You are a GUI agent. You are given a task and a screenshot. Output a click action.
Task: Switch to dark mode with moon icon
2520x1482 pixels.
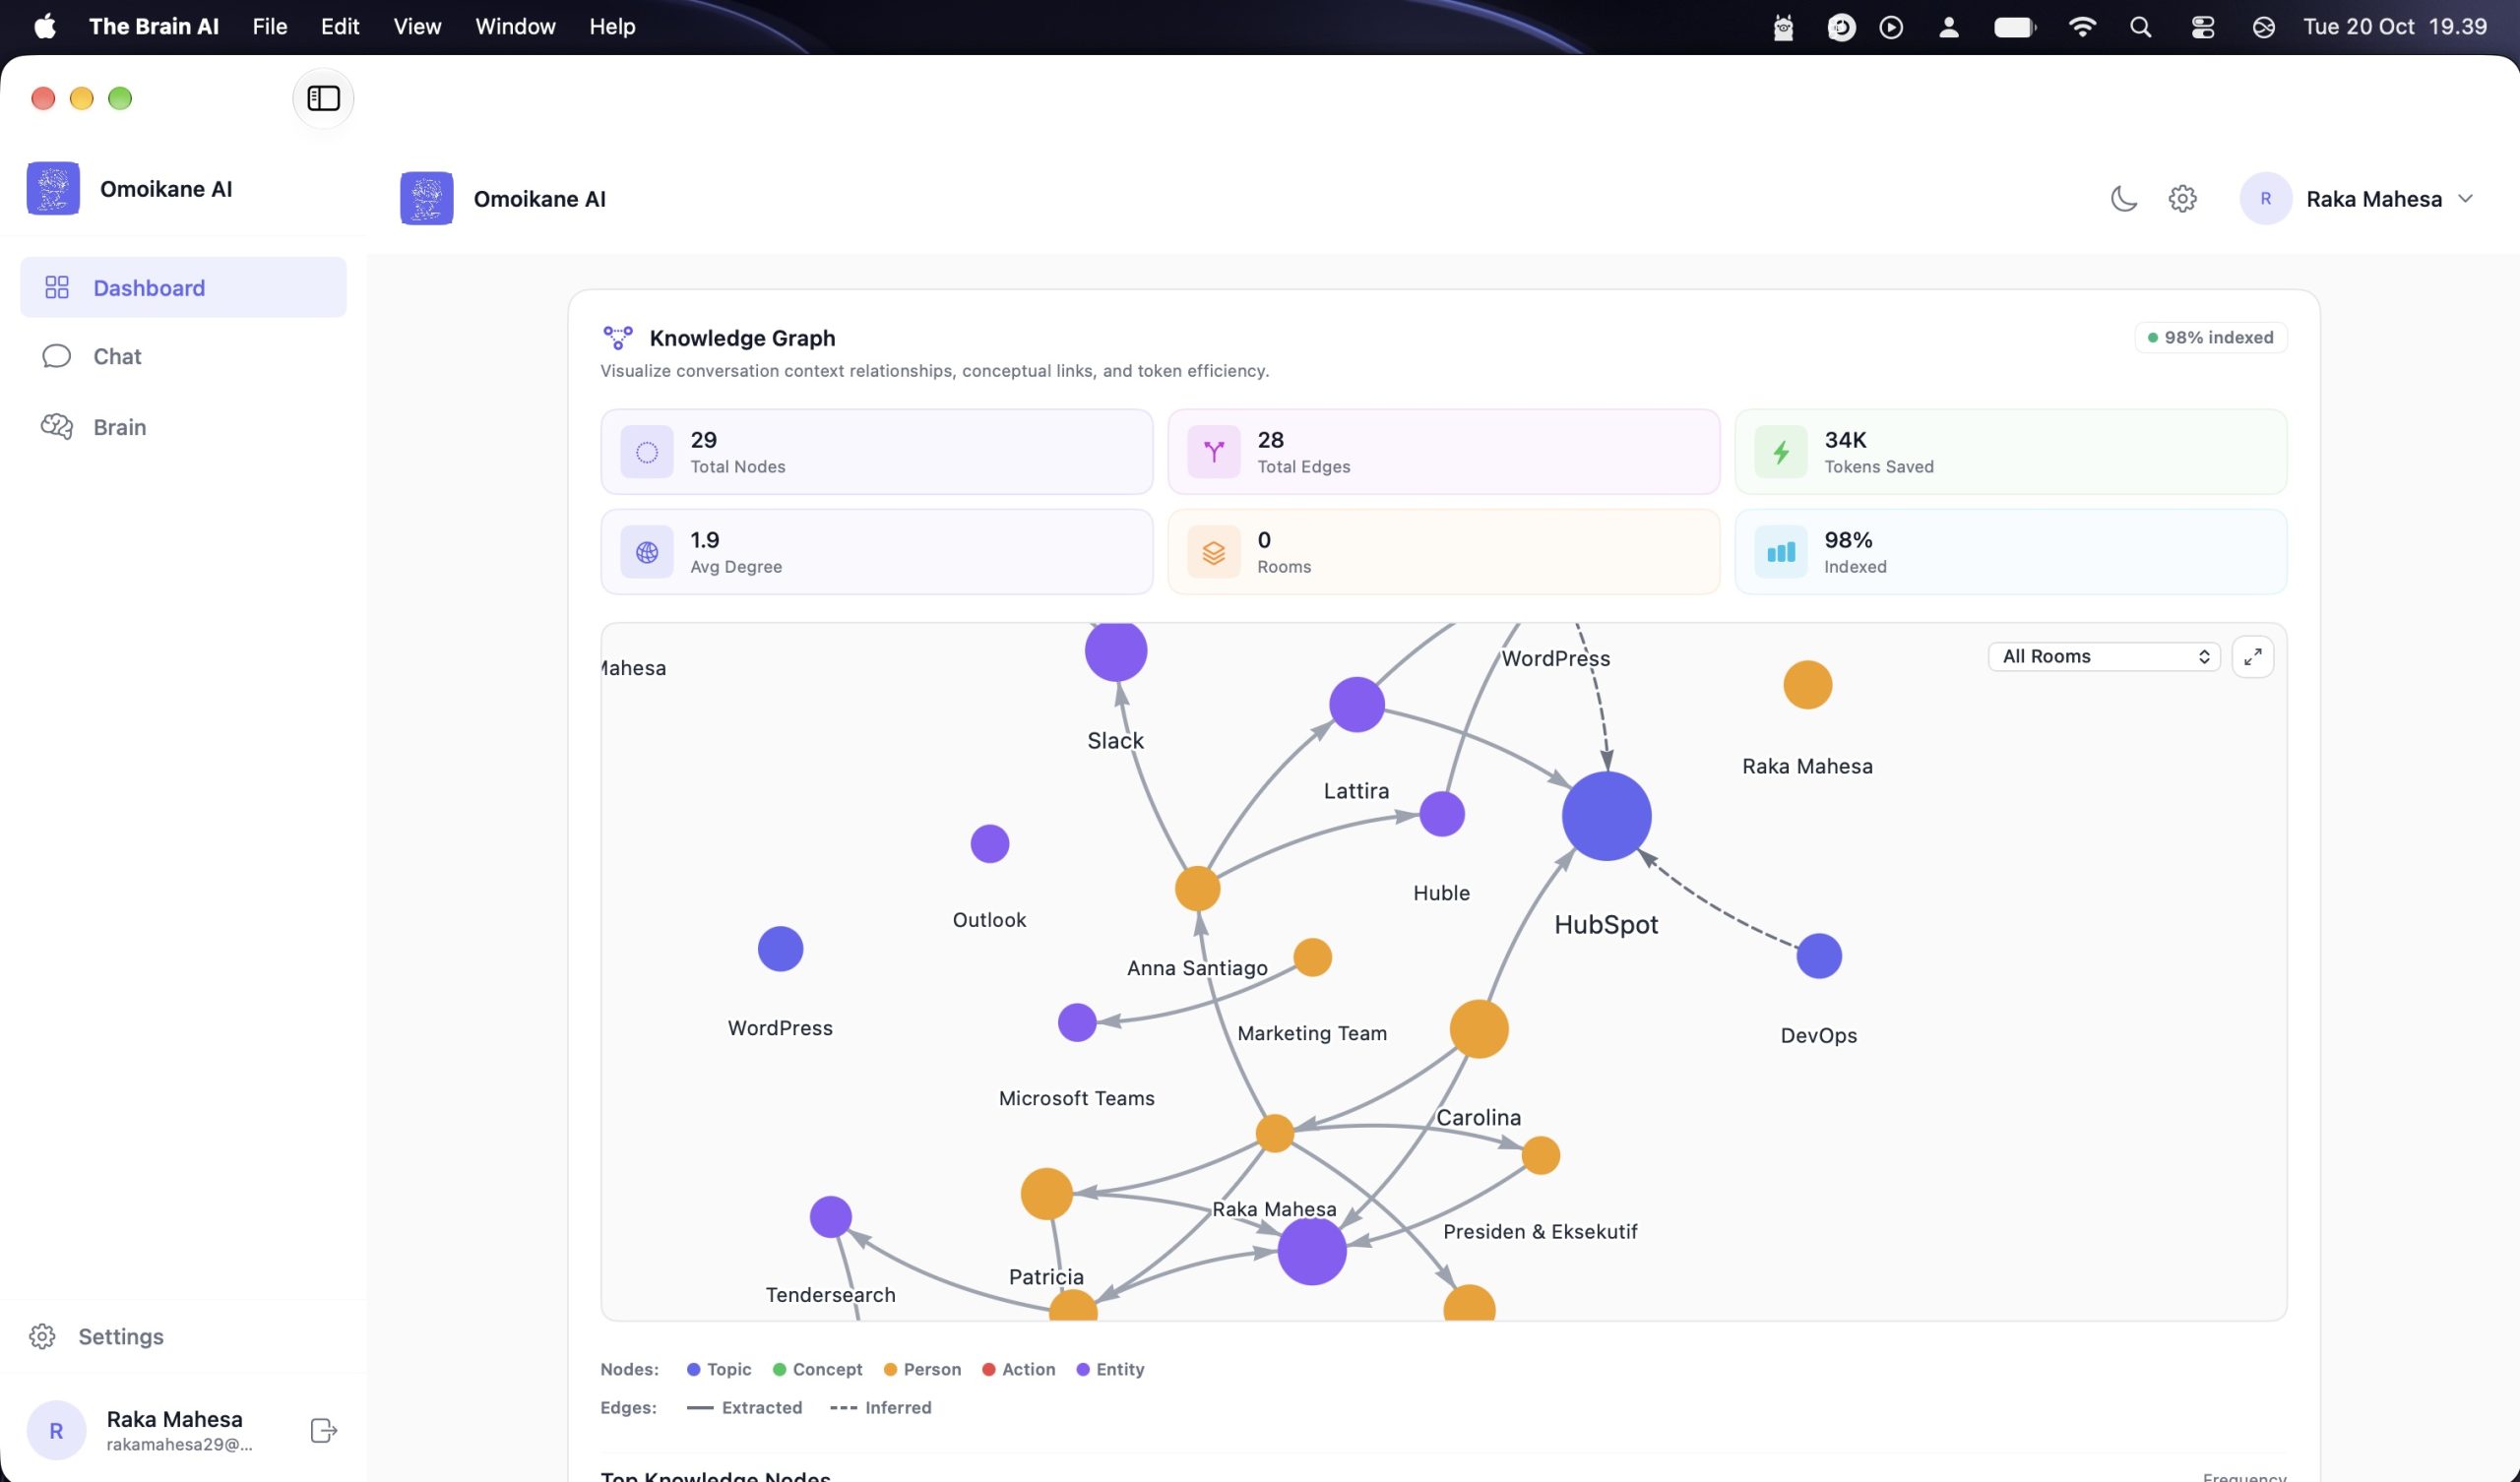(x=2123, y=199)
